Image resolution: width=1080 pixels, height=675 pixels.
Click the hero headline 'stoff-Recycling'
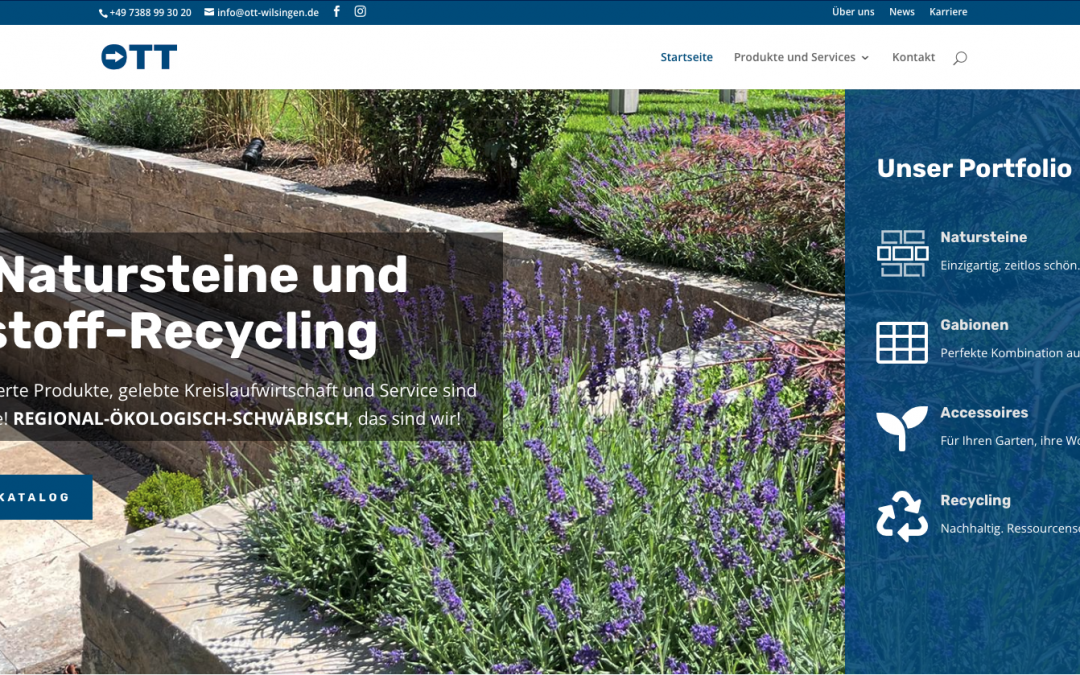coord(189,333)
